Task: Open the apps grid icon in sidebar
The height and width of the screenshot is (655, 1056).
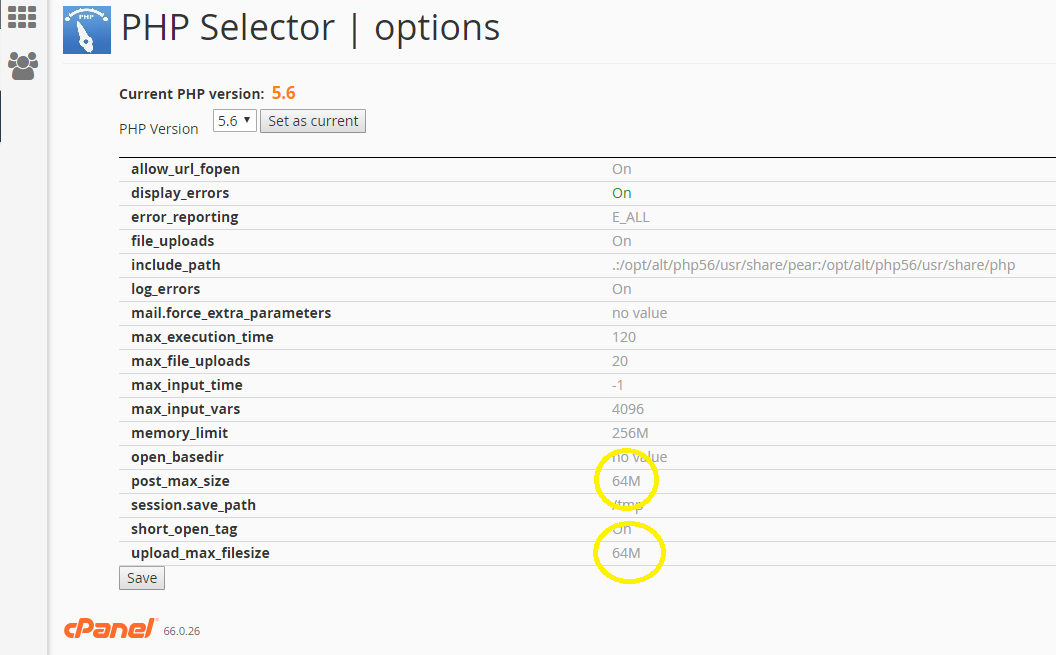Action: click(x=22, y=16)
